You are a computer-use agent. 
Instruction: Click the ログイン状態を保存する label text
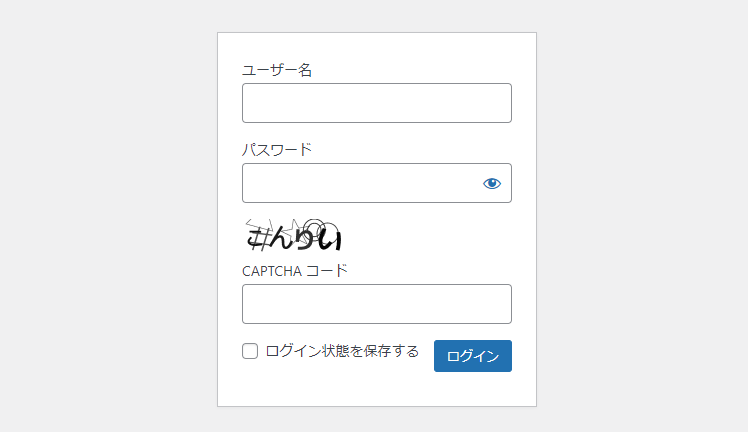[342, 351]
